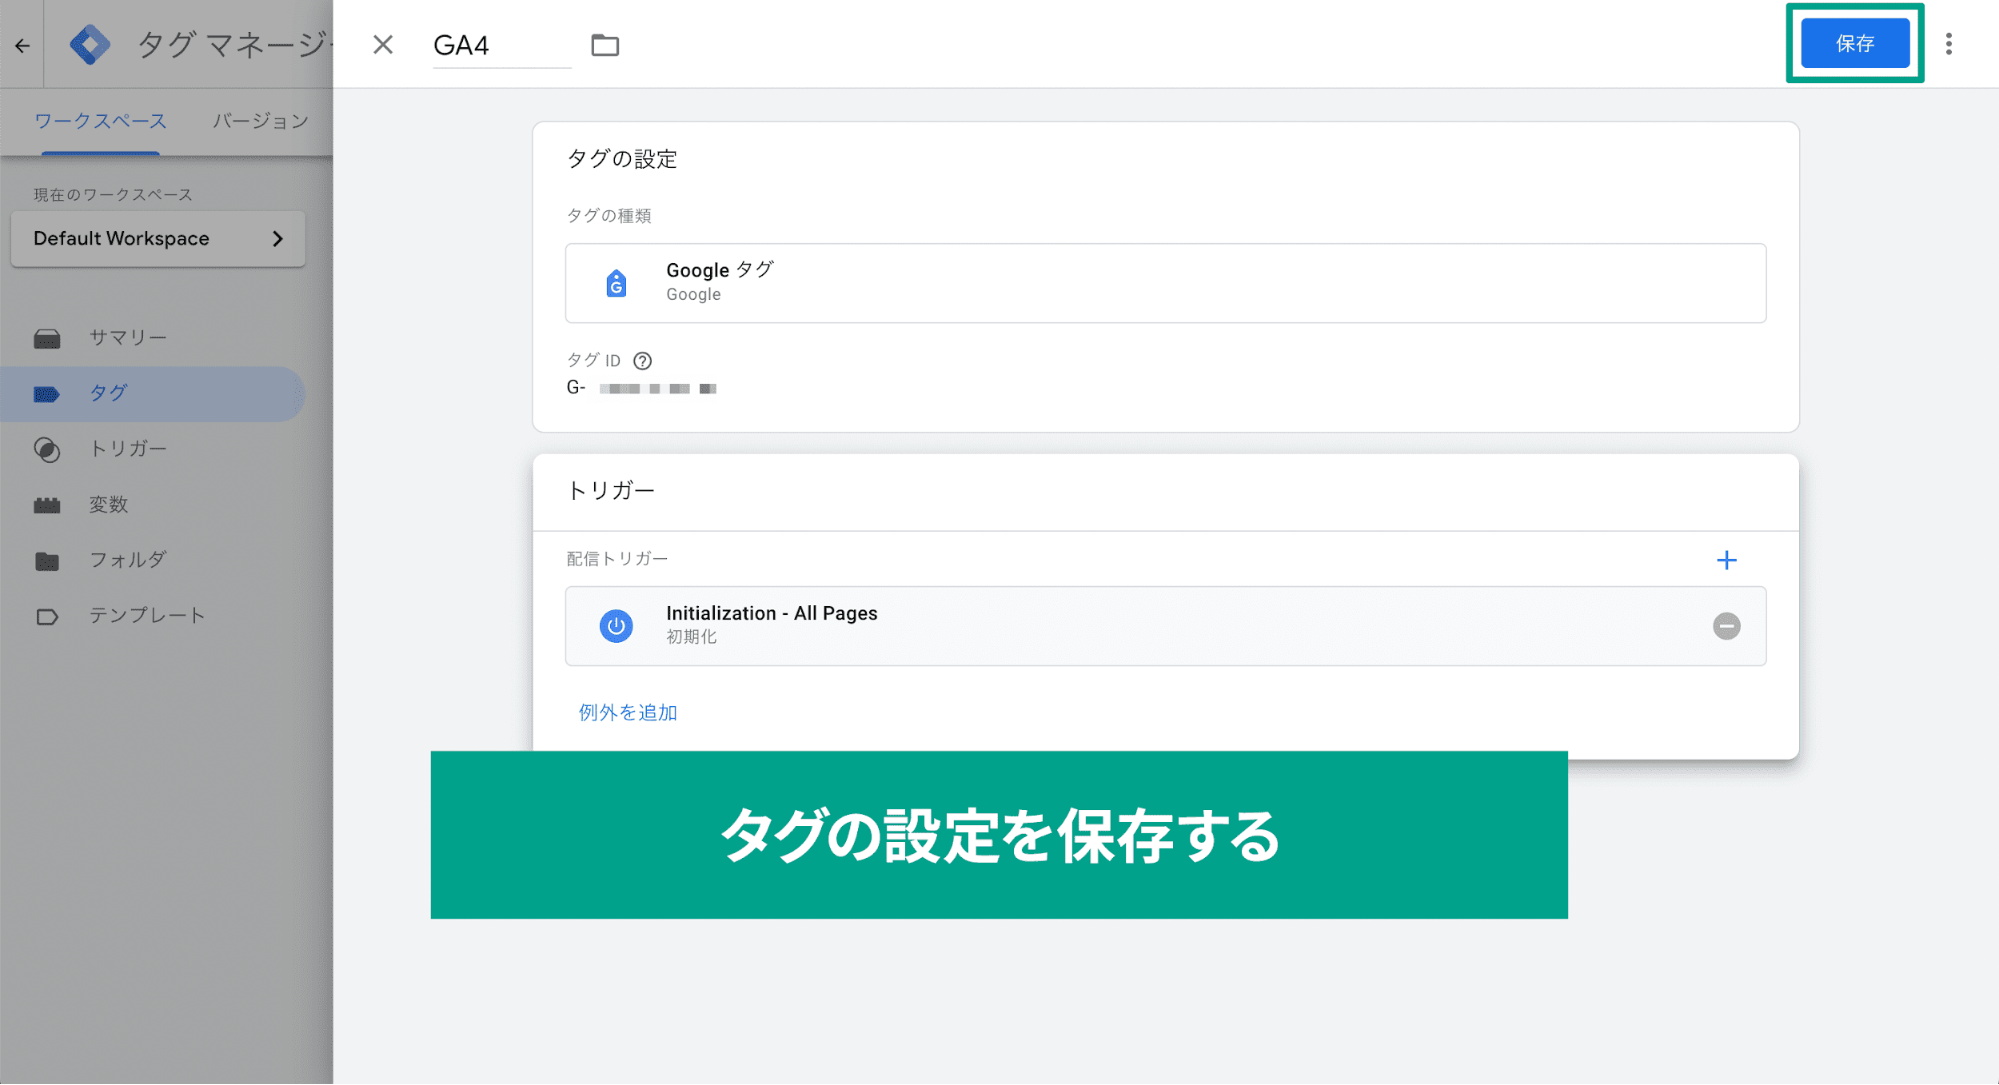Select タグ in the sidebar
This screenshot has width=1999, height=1085.
pos(152,394)
